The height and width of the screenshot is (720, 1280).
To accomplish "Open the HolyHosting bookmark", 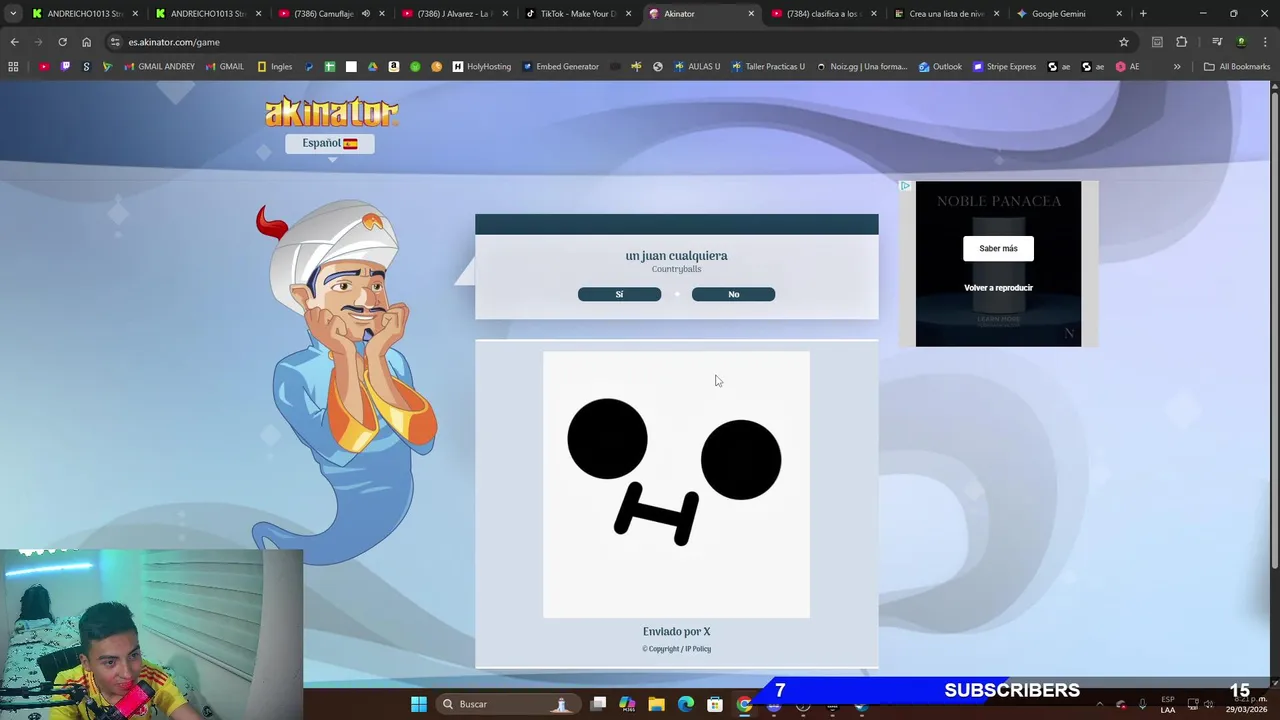I will 482,67.
